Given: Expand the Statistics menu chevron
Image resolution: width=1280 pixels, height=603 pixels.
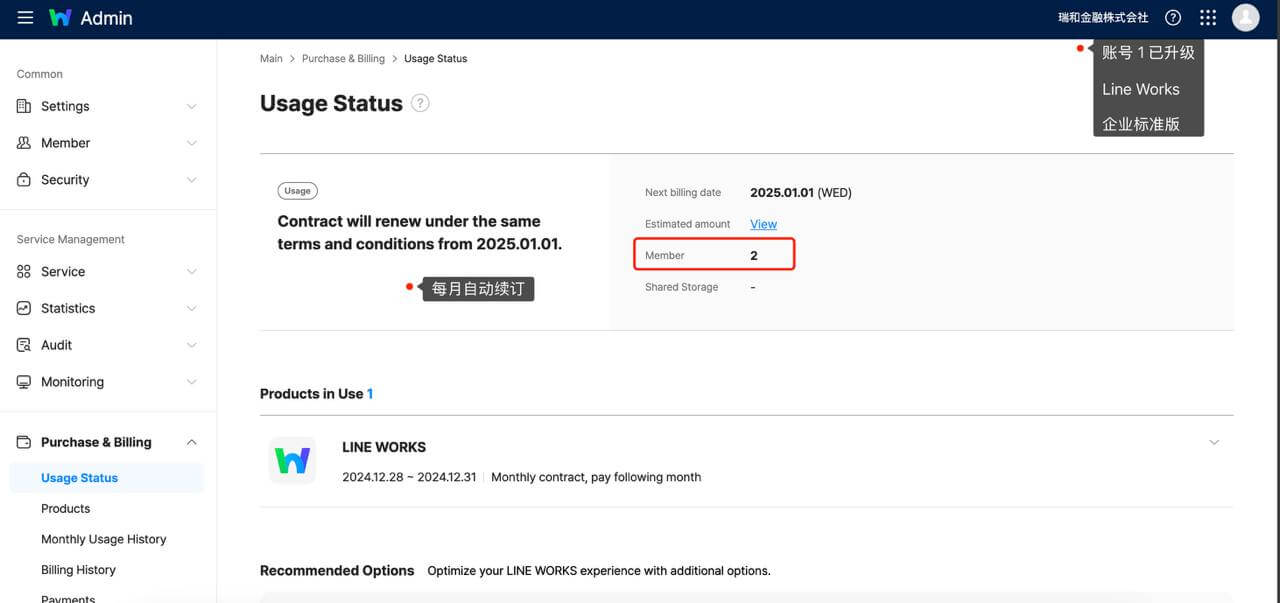Looking at the screenshot, I should tap(191, 308).
